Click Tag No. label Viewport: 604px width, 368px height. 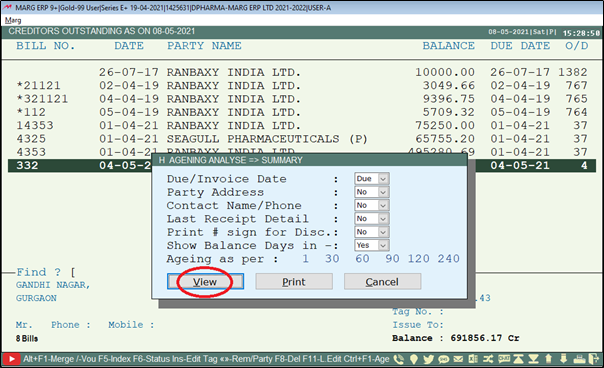pos(418,311)
